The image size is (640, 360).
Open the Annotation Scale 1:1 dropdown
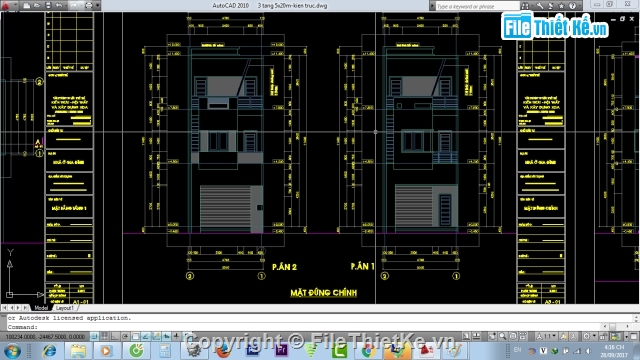(548, 337)
